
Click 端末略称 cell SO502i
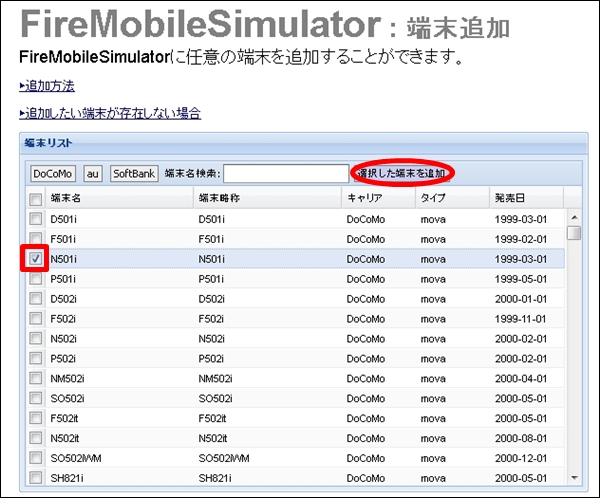click(x=215, y=398)
